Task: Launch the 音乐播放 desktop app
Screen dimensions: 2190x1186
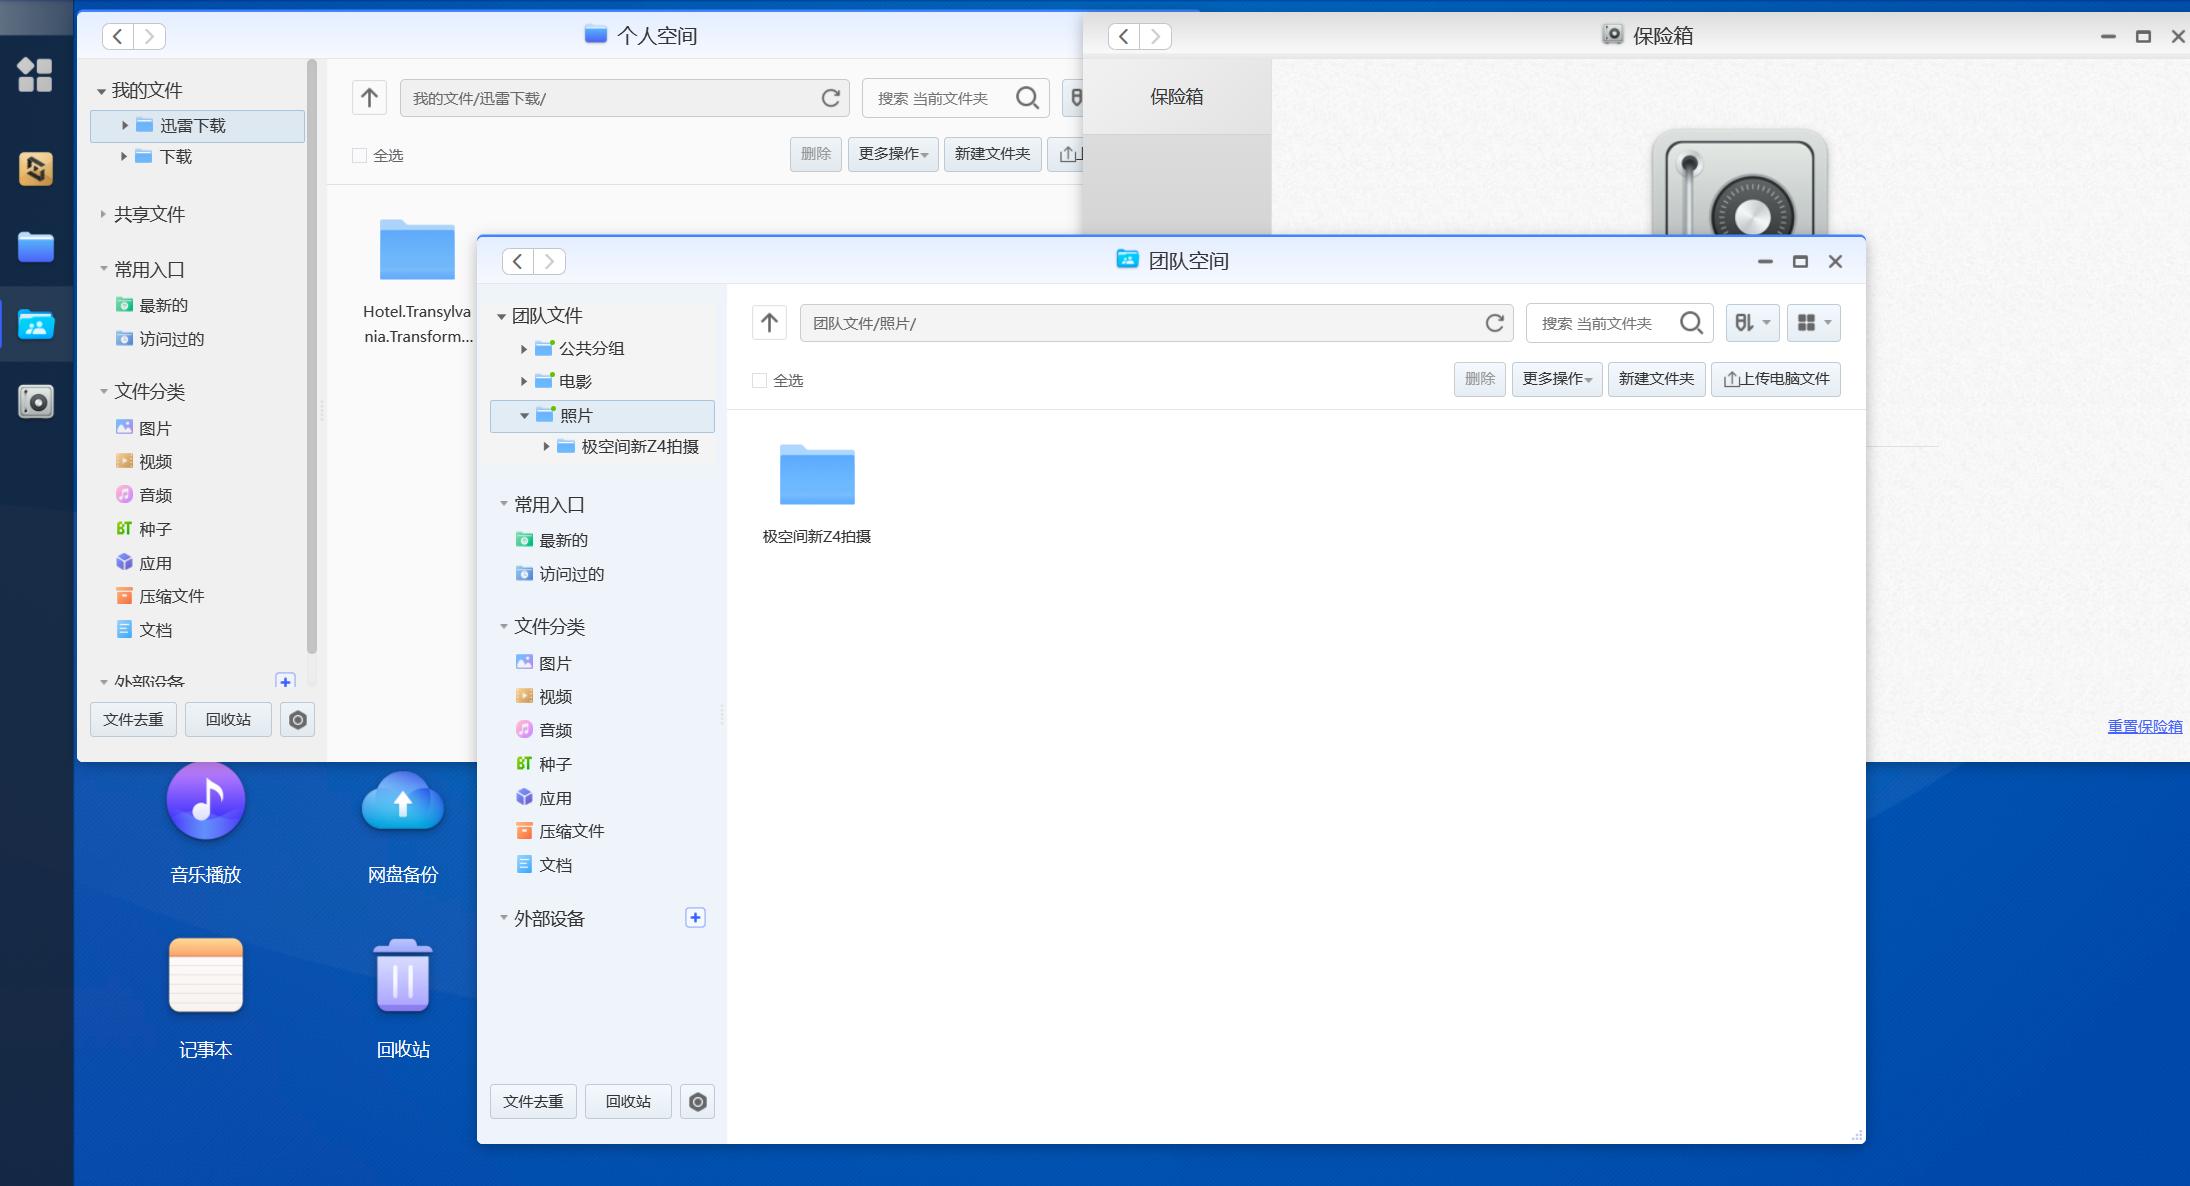Action: pyautogui.click(x=206, y=802)
